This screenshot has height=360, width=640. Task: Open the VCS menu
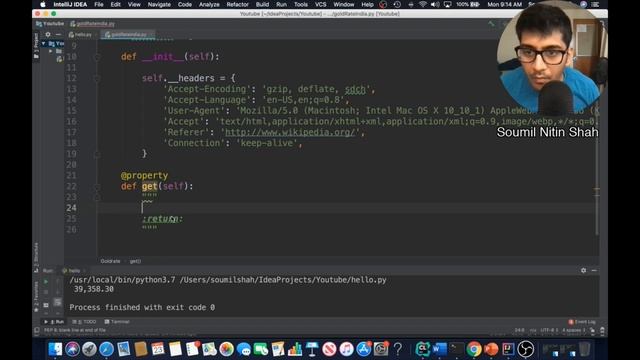pyautogui.click(x=321, y=4)
